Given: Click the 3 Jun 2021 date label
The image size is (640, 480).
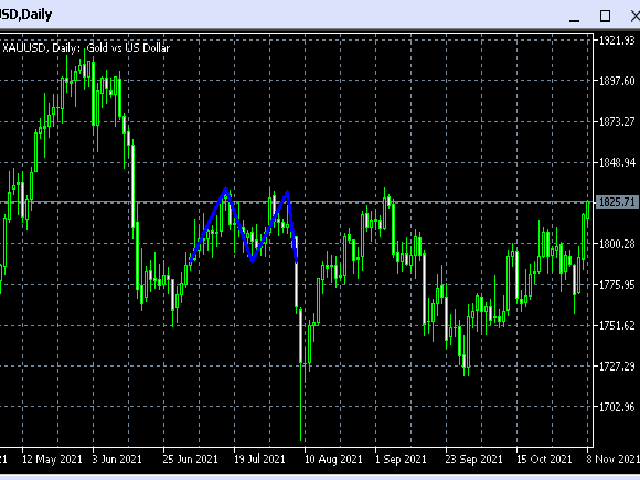Looking at the screenshot, I should (113, 459).
